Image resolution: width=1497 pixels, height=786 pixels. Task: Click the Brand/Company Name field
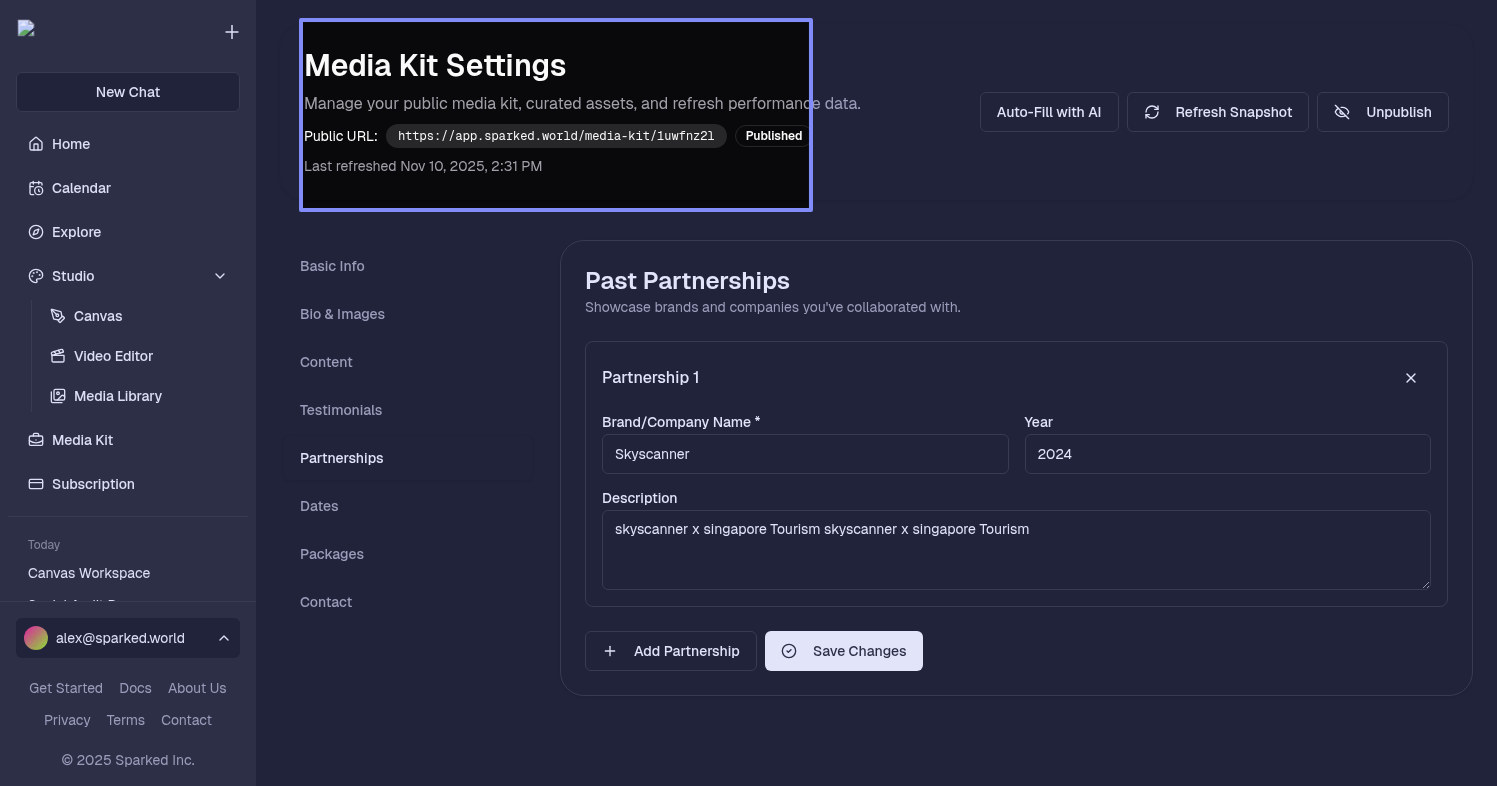pyautogui.click(x=804, y=454)
